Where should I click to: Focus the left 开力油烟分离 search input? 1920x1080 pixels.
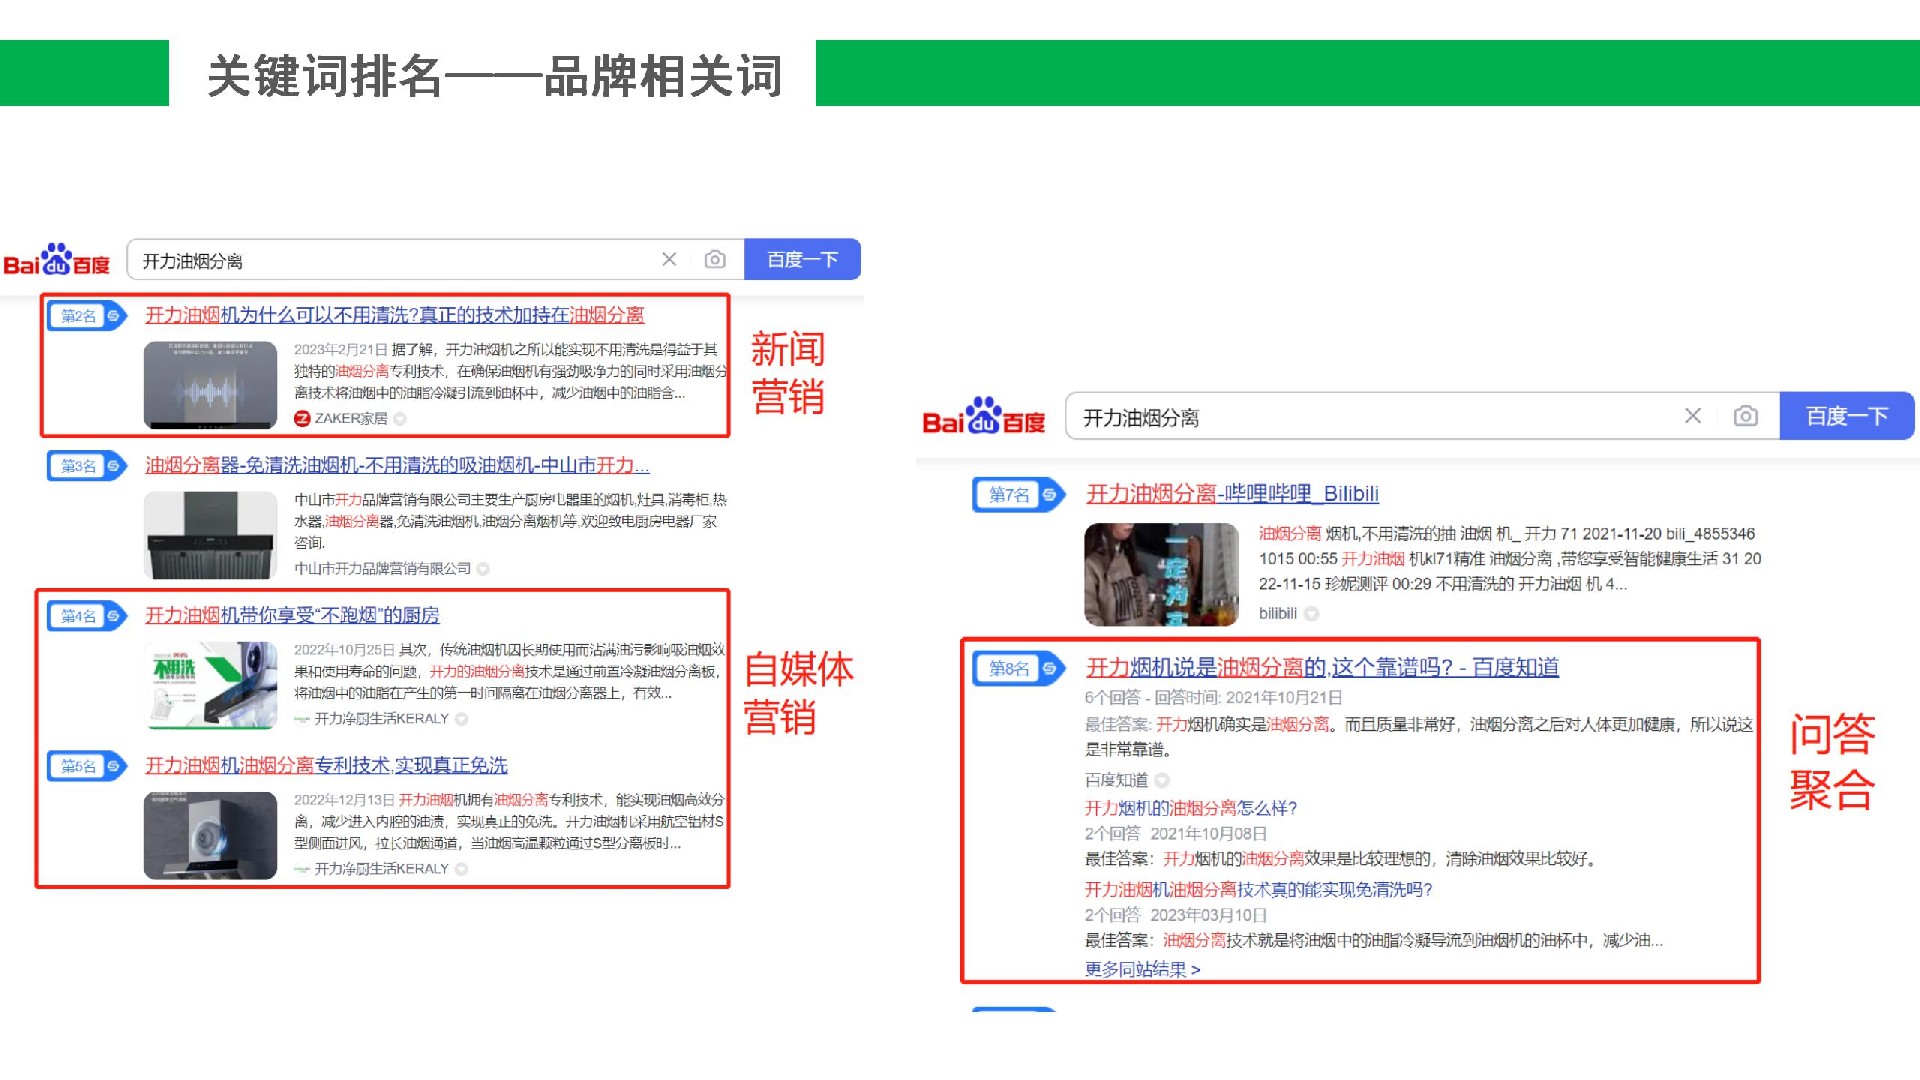400,261
